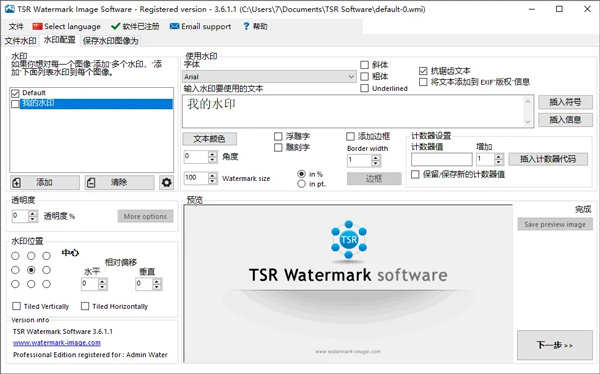Click the green checkmark registered icon
This screenshot has width=600, height=374.
pyautogui.click(x=115, y=26)
